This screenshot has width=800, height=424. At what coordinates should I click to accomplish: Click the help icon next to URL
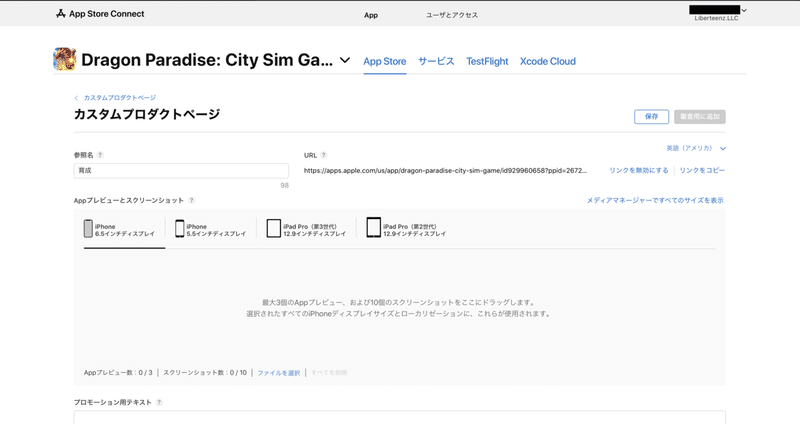323,155
